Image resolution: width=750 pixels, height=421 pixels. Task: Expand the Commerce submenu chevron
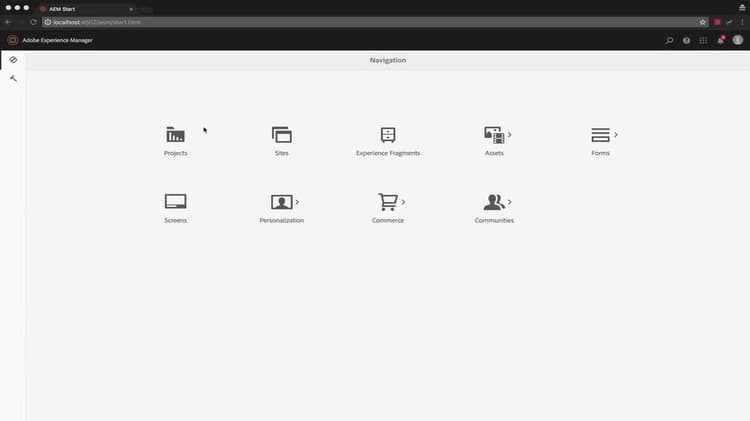(404, 202)
